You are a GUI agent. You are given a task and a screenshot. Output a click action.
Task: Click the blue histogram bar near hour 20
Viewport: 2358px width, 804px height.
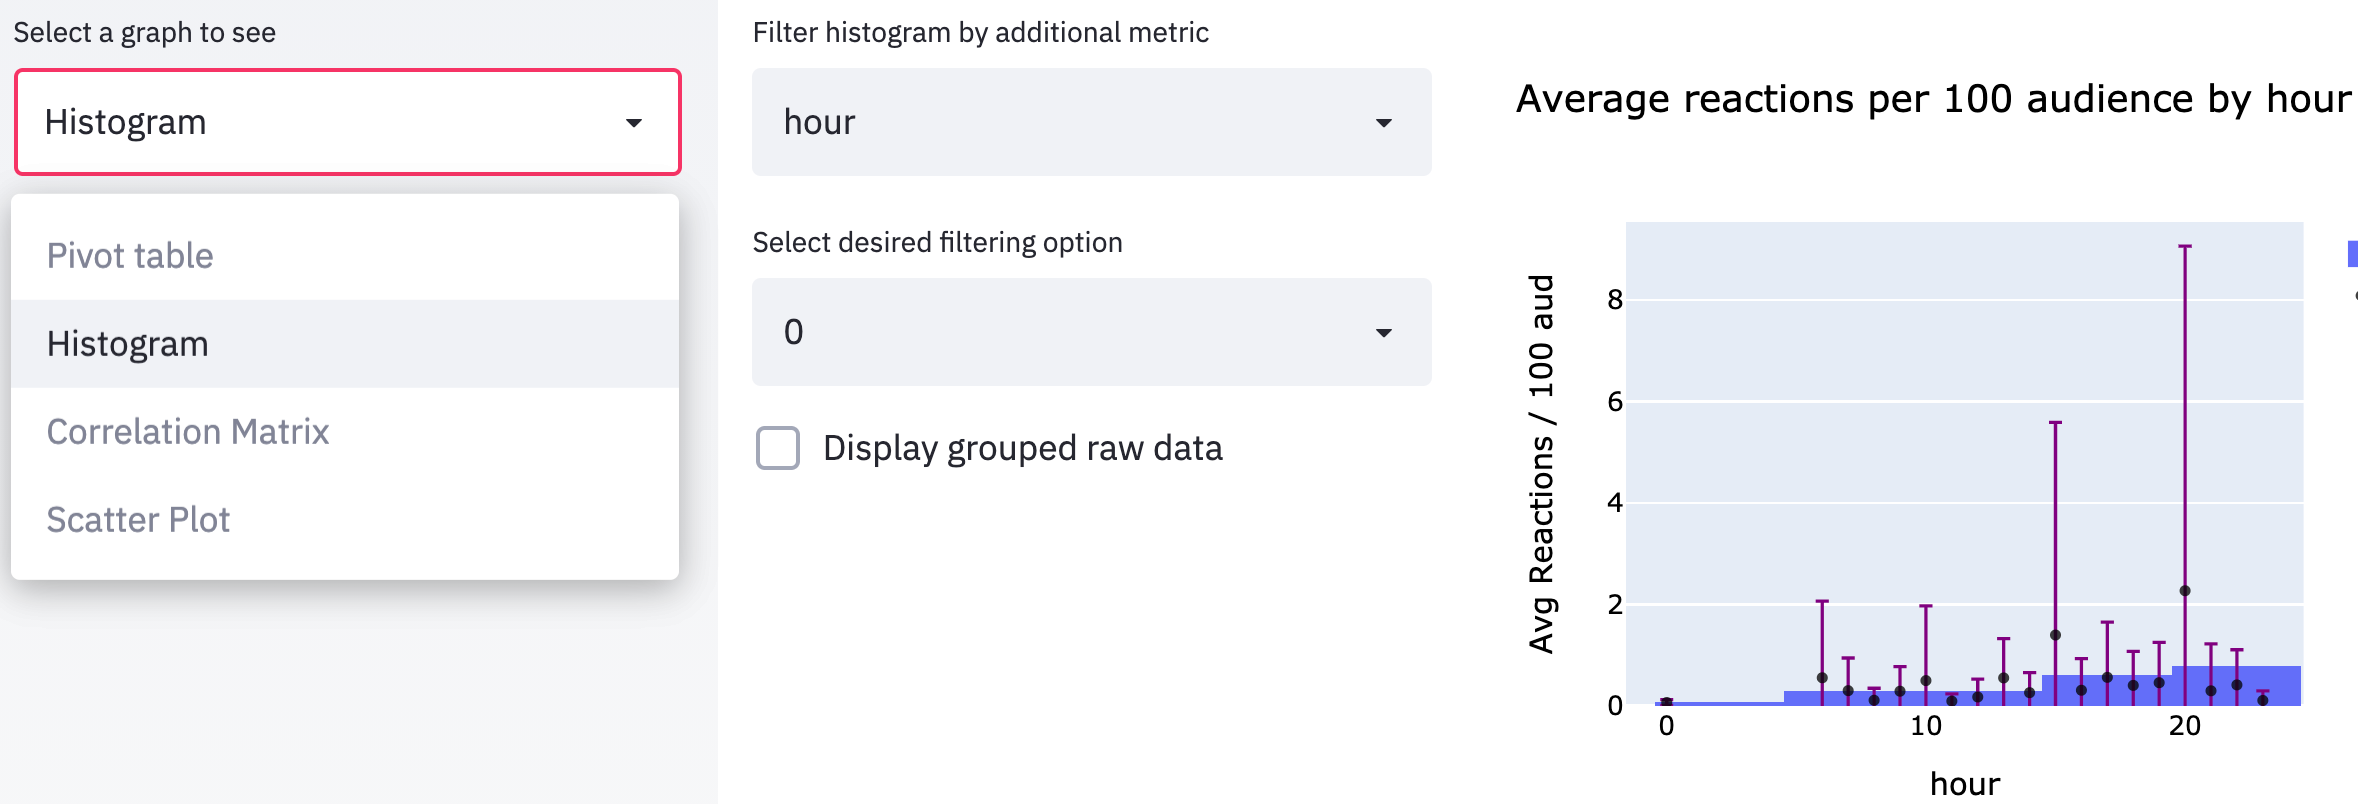pyautogui.click(x=2237, y=686)
